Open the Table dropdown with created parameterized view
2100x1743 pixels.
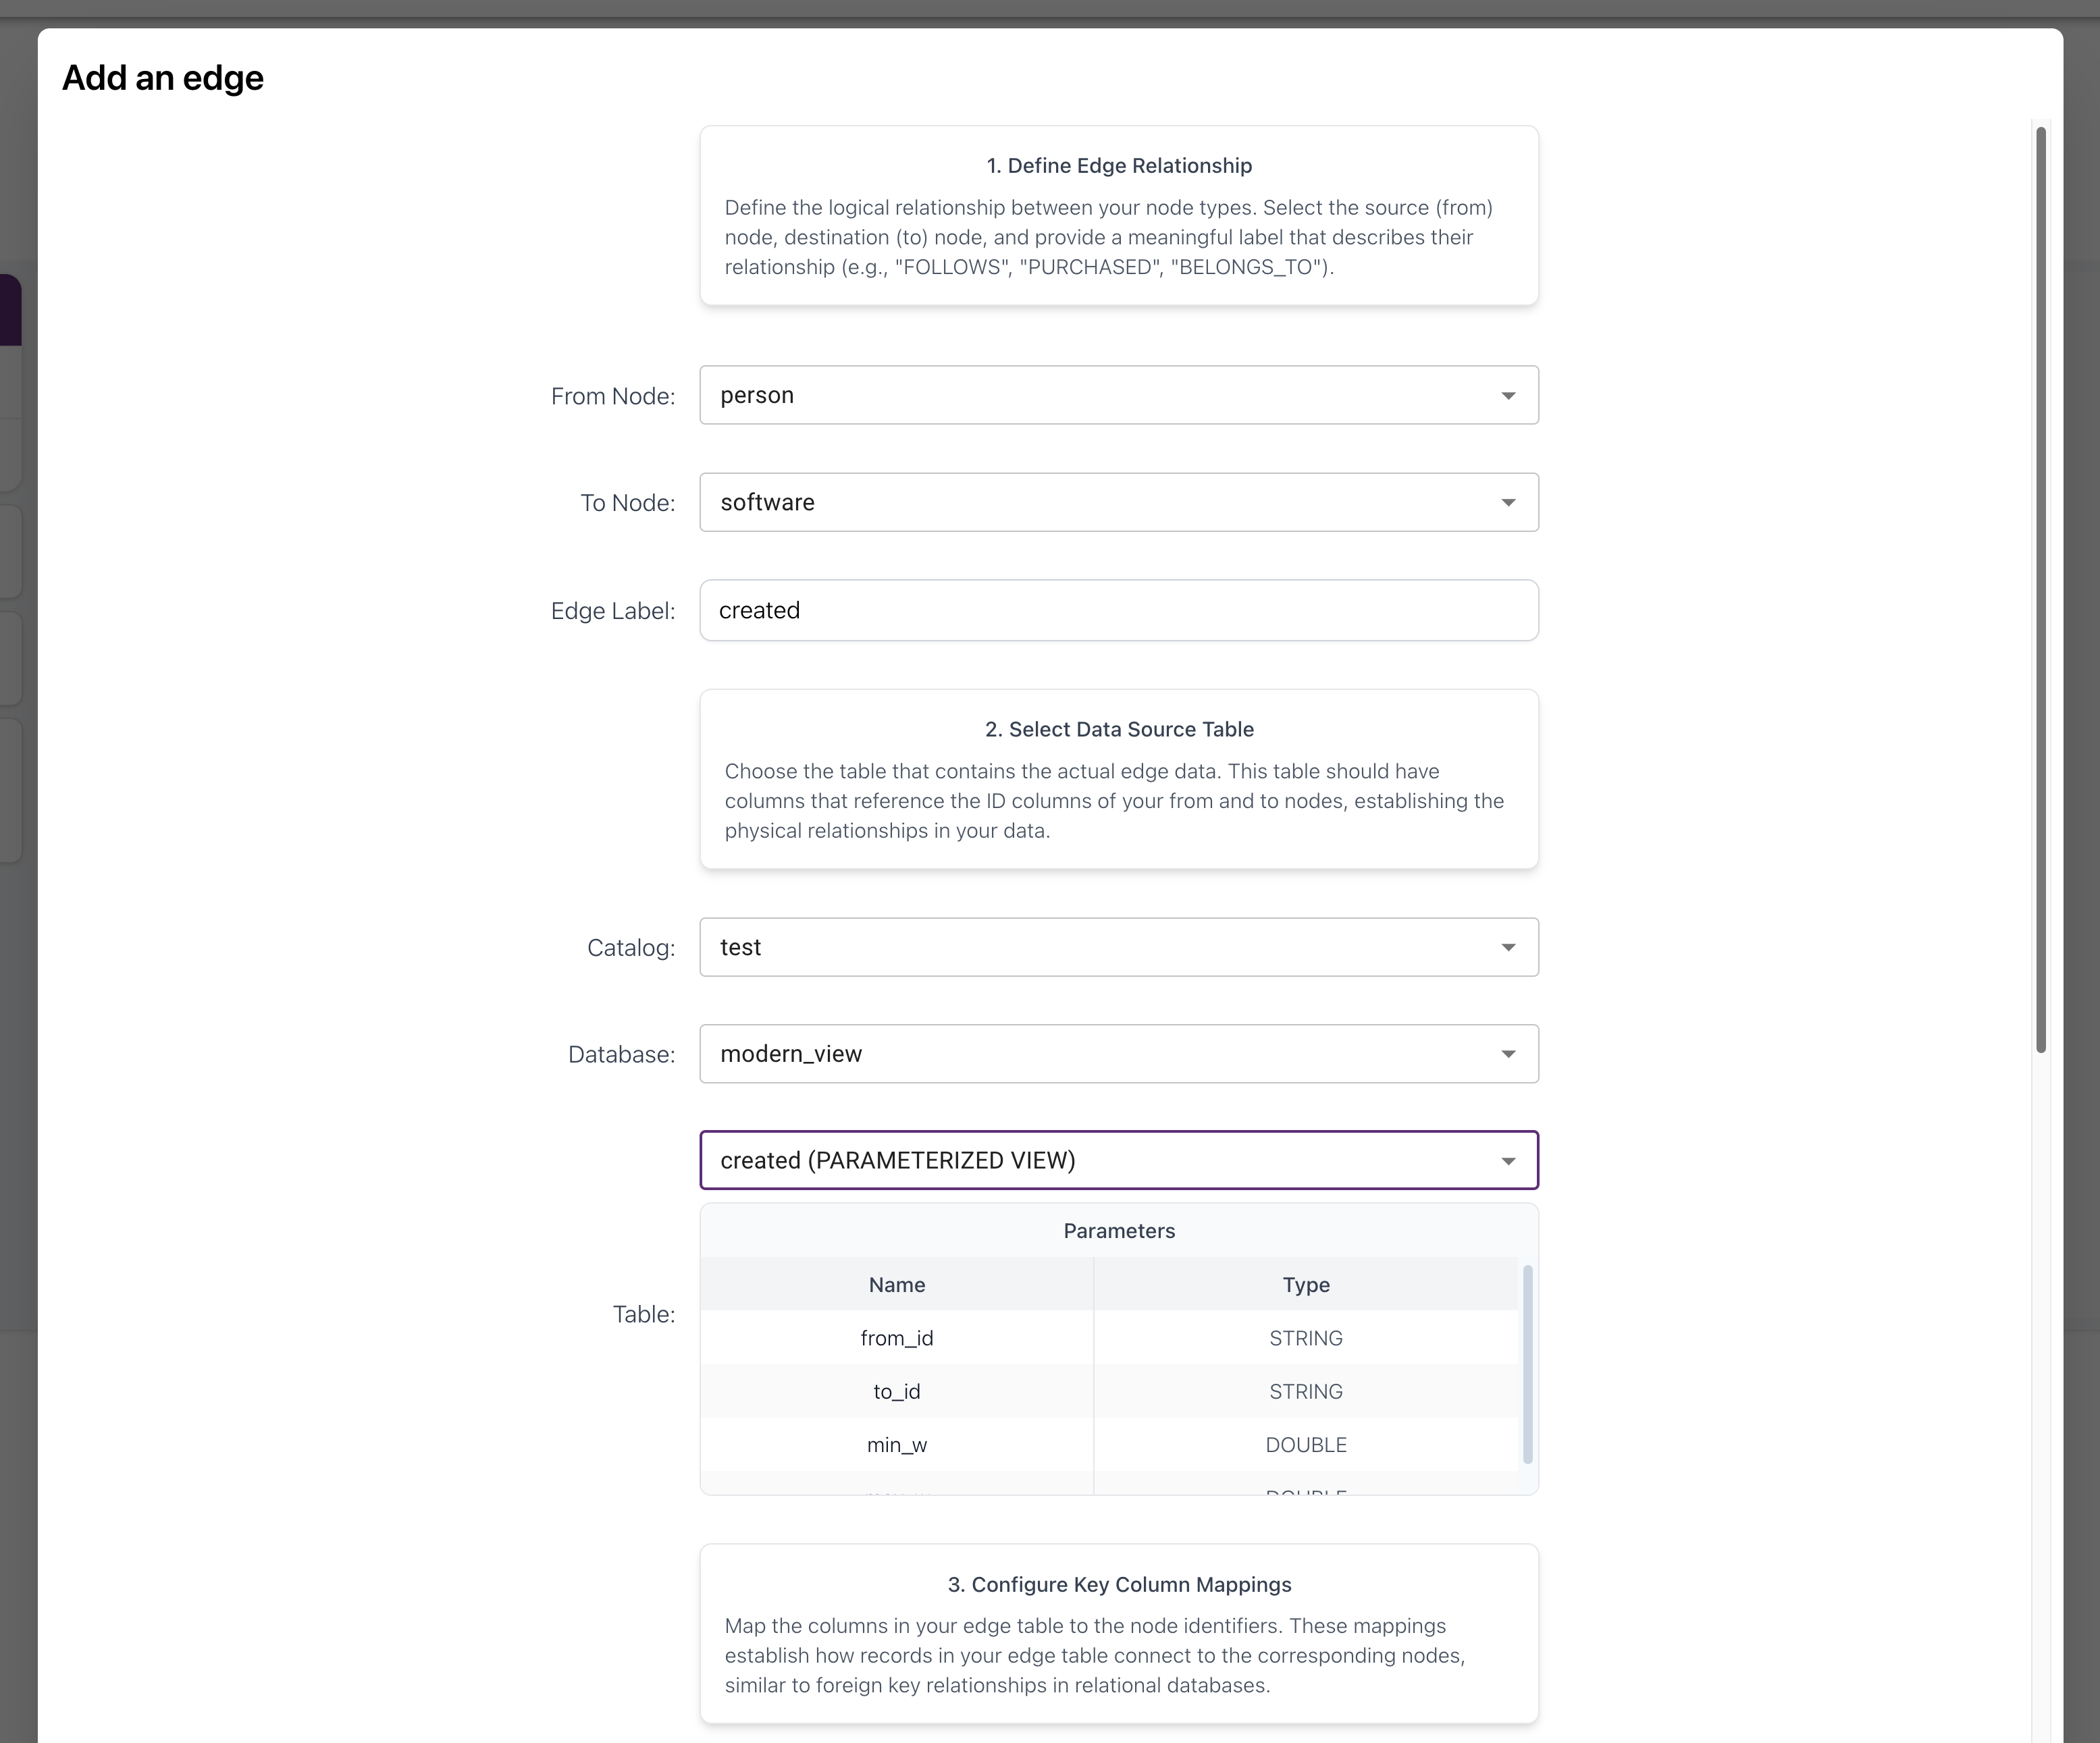[x=1118, y=1160]
